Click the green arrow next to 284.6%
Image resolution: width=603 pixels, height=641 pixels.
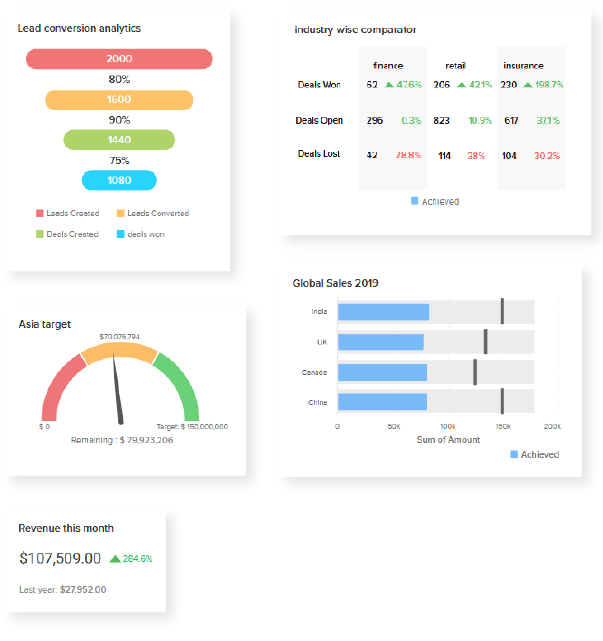pyautogui.click(x=115, y=559)
